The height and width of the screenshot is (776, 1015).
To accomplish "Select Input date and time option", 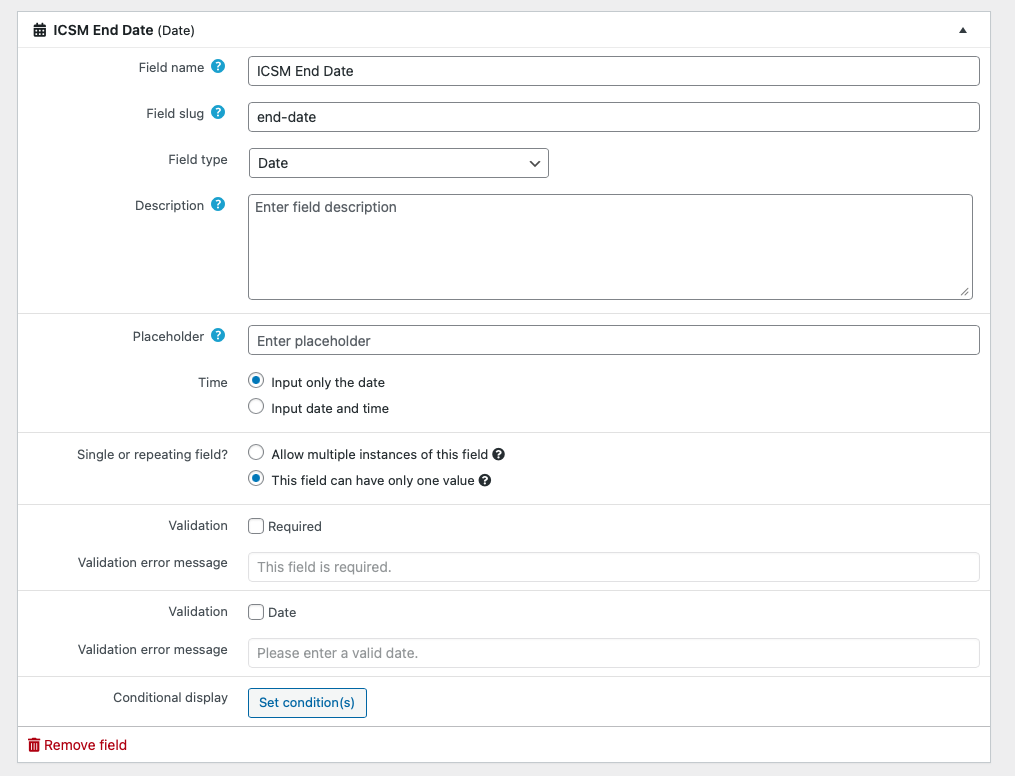I will coord(256,407).
